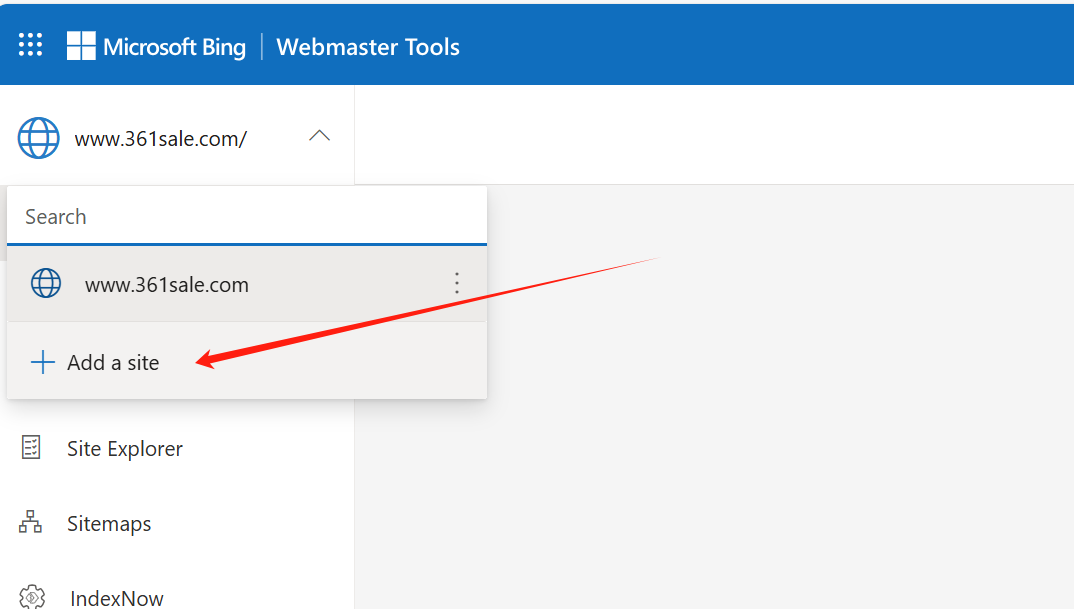Viewport: 1074px width, 609px height.
Task: Open the three-dot options for www.361sale.com
Action: point(457,284)
